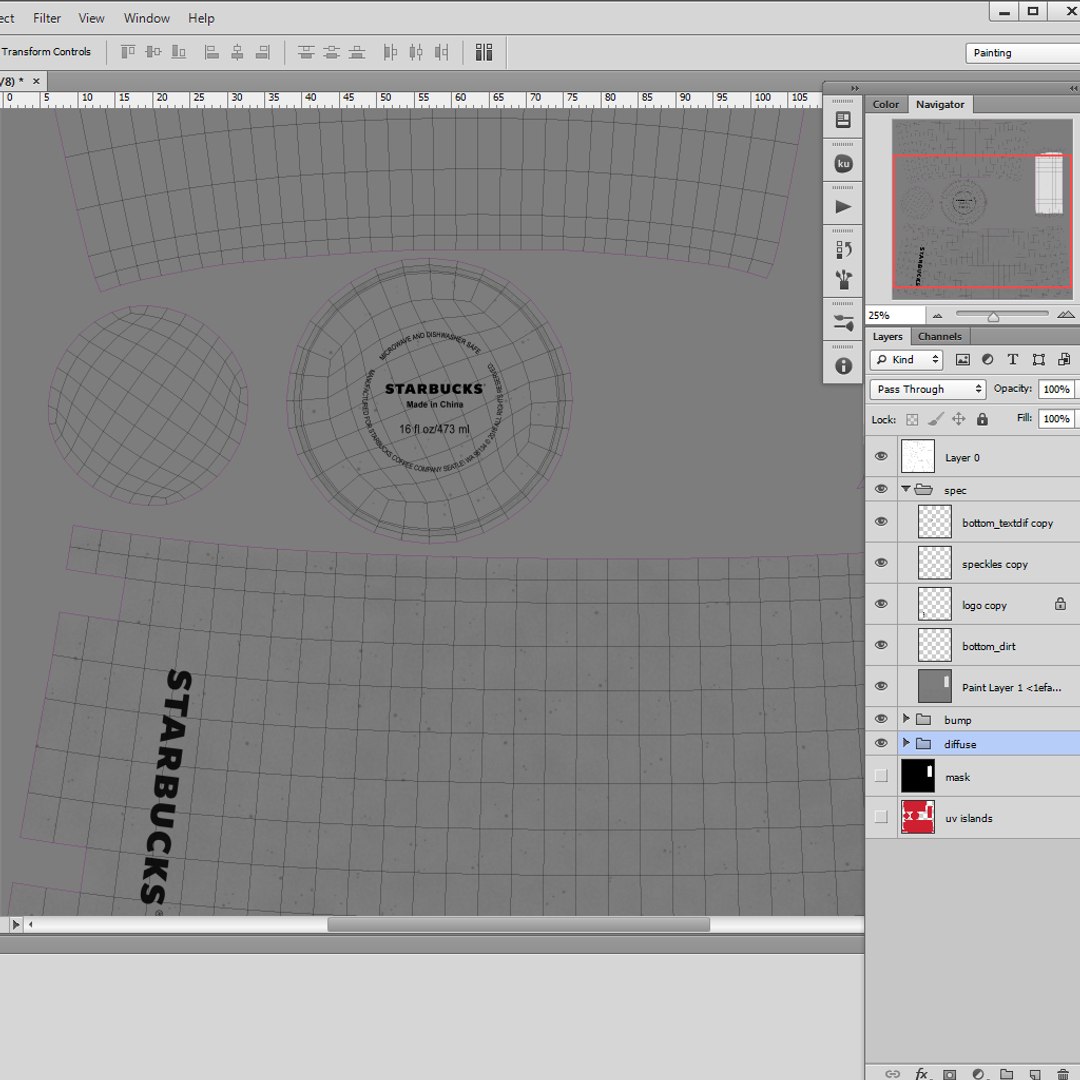Open the Painting workspace dropdown
The height and width of the screenshot is (1080, 1080).
click(x=1023, y=53)
